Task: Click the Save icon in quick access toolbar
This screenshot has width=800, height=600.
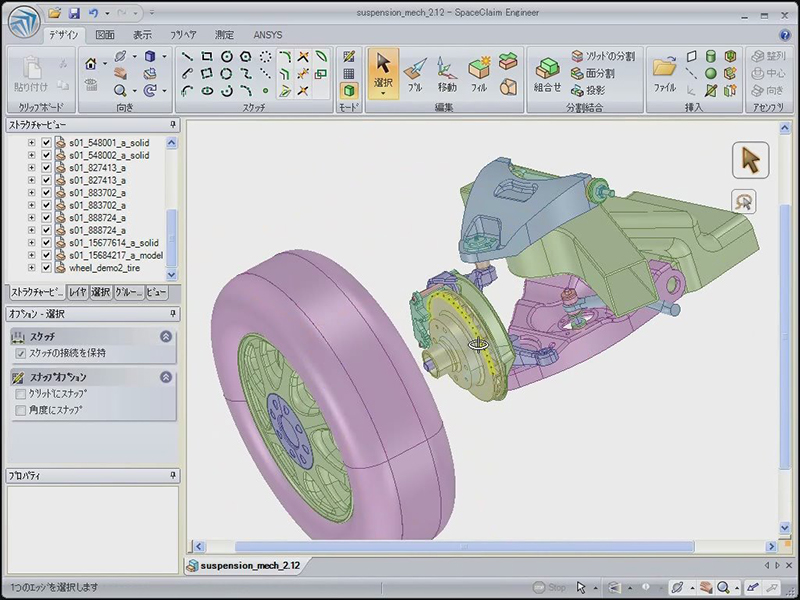Action: click(x=73, y=14)
